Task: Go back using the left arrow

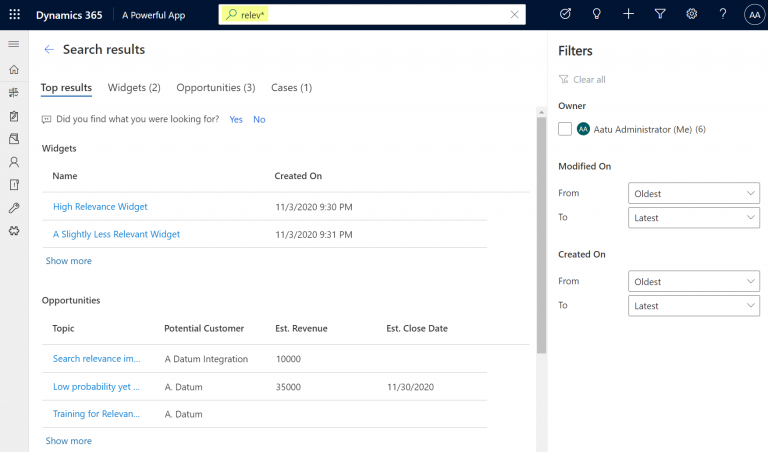Action: [x=48, y=49]
